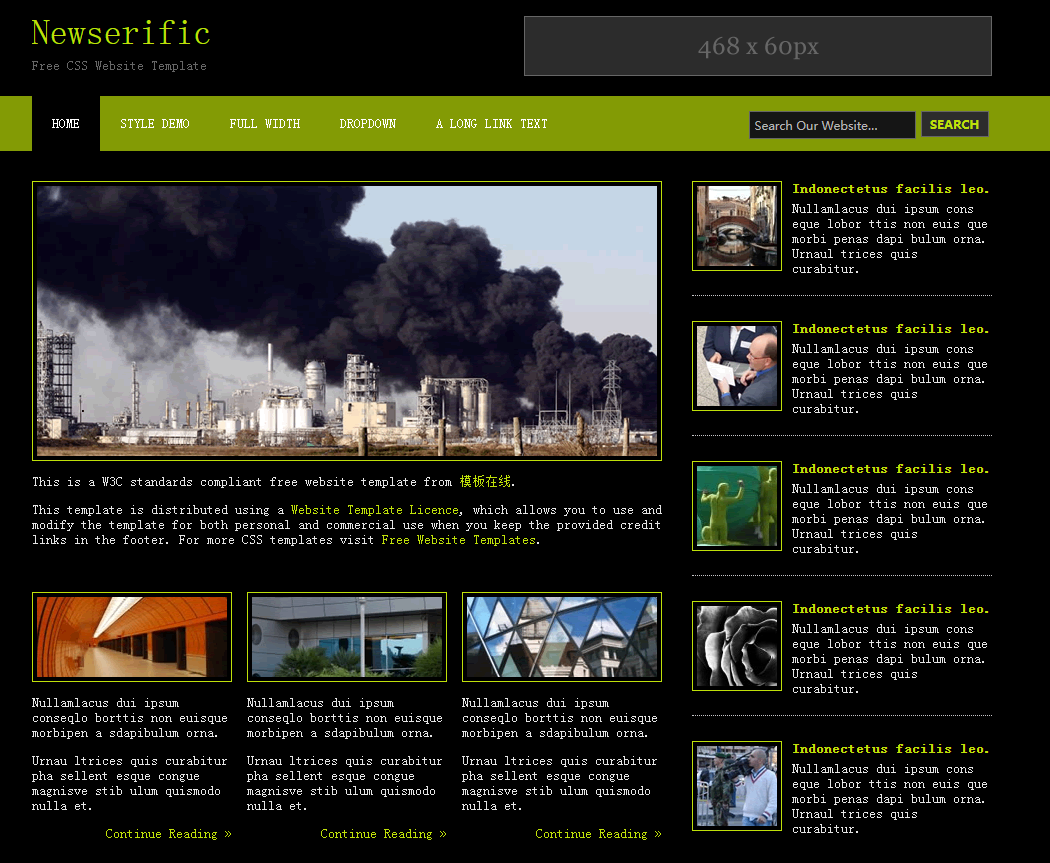Visit the Free Website Templates link

point(459,540)
